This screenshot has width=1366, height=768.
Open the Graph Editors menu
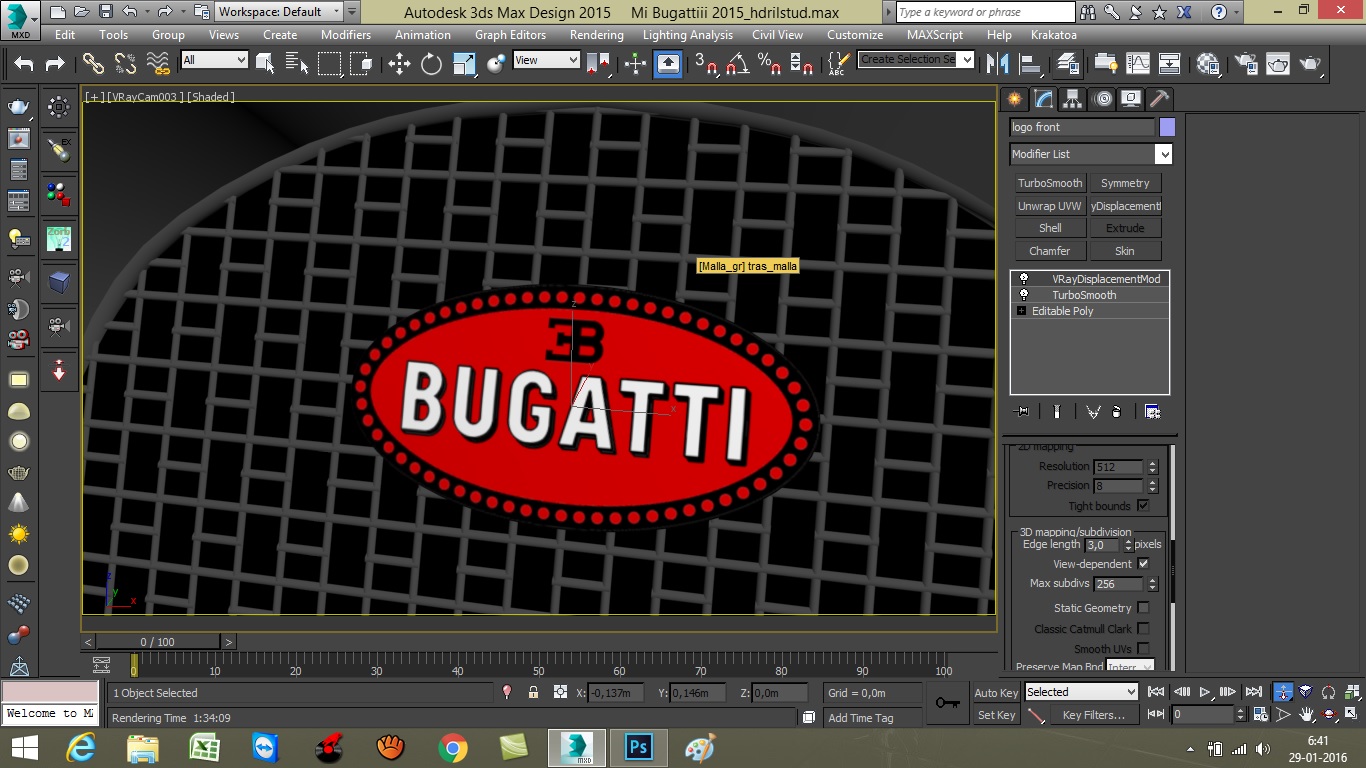coord(510,34)
